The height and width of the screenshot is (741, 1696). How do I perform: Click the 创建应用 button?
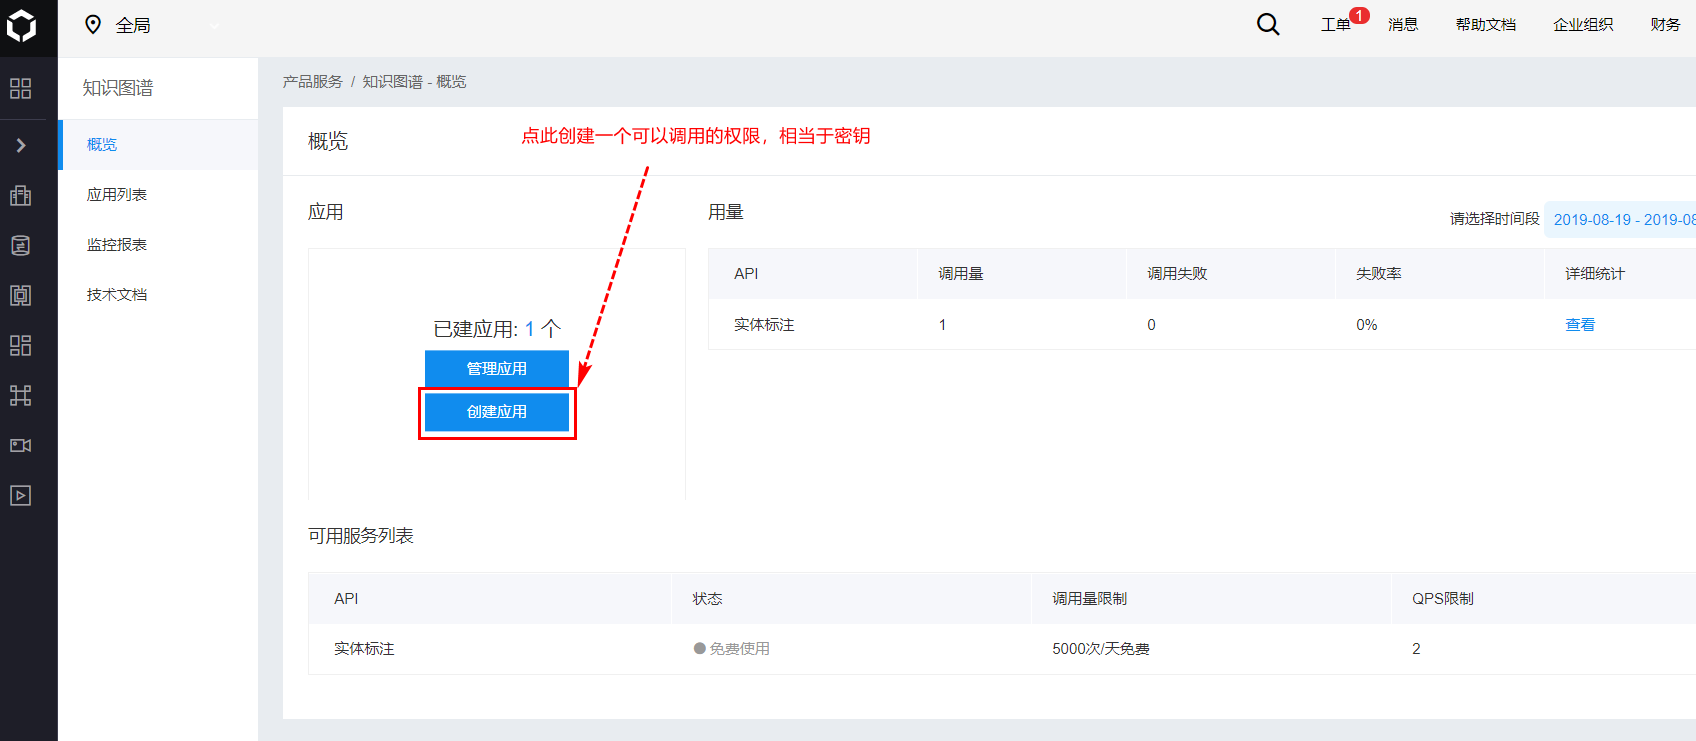click(x=497, y=412)
